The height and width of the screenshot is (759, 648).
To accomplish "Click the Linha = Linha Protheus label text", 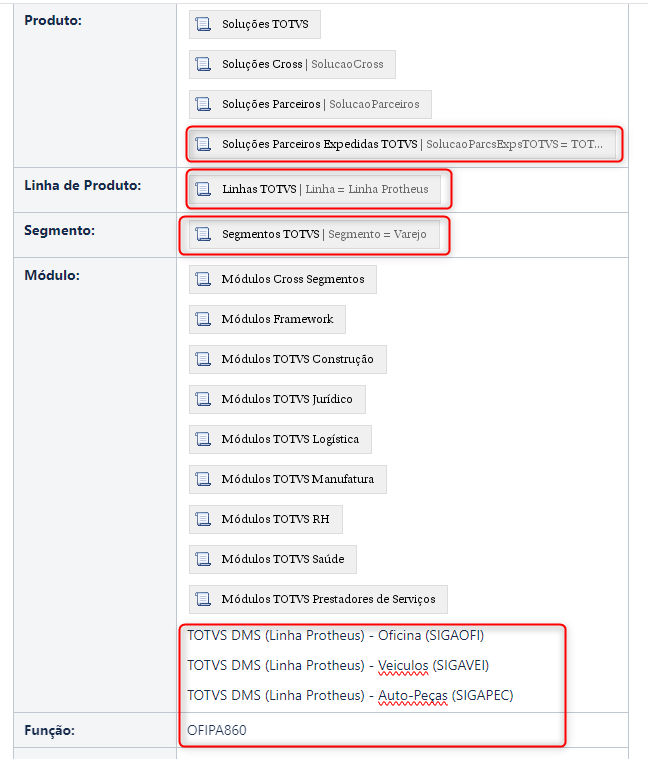I will pos(366,189).
